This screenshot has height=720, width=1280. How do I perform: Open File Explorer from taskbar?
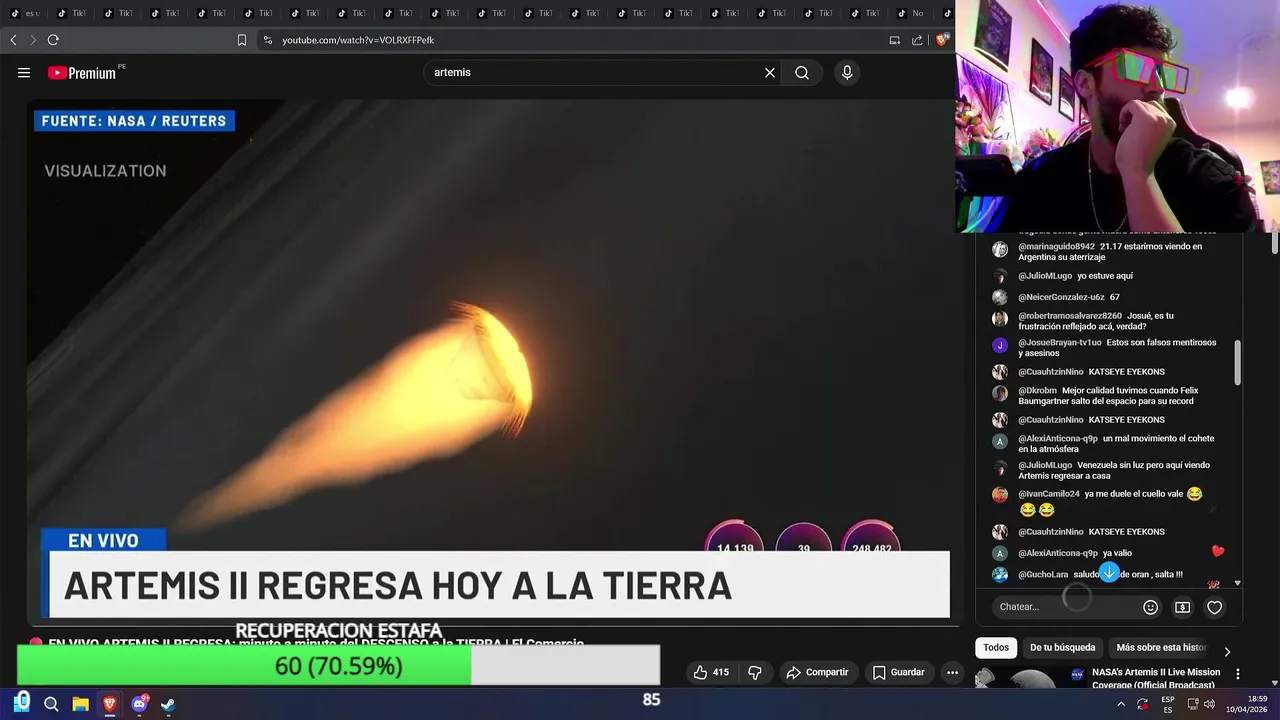(x=80, y=704)
